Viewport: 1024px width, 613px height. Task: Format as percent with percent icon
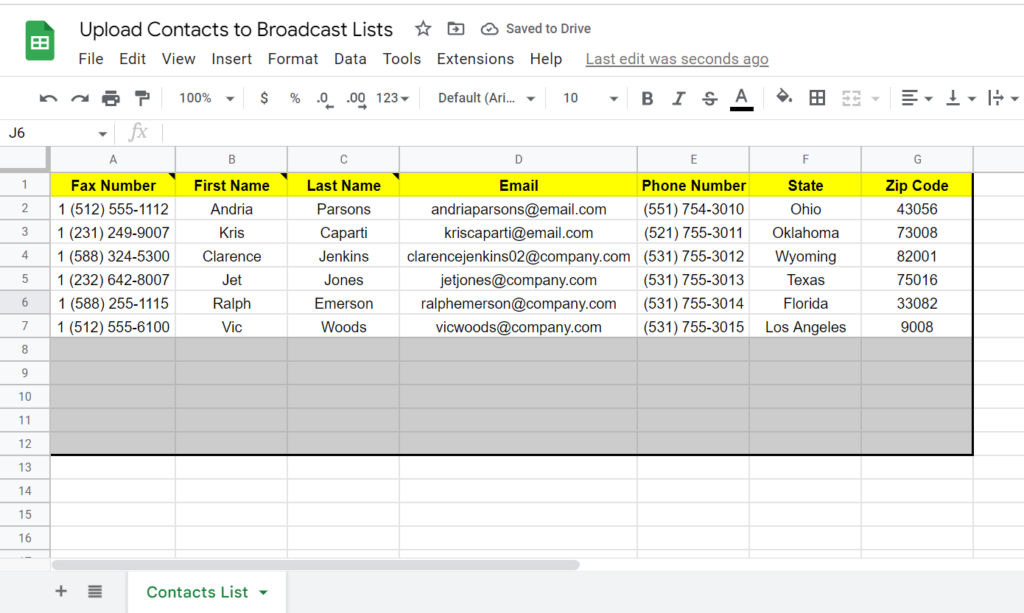point(295,99)
